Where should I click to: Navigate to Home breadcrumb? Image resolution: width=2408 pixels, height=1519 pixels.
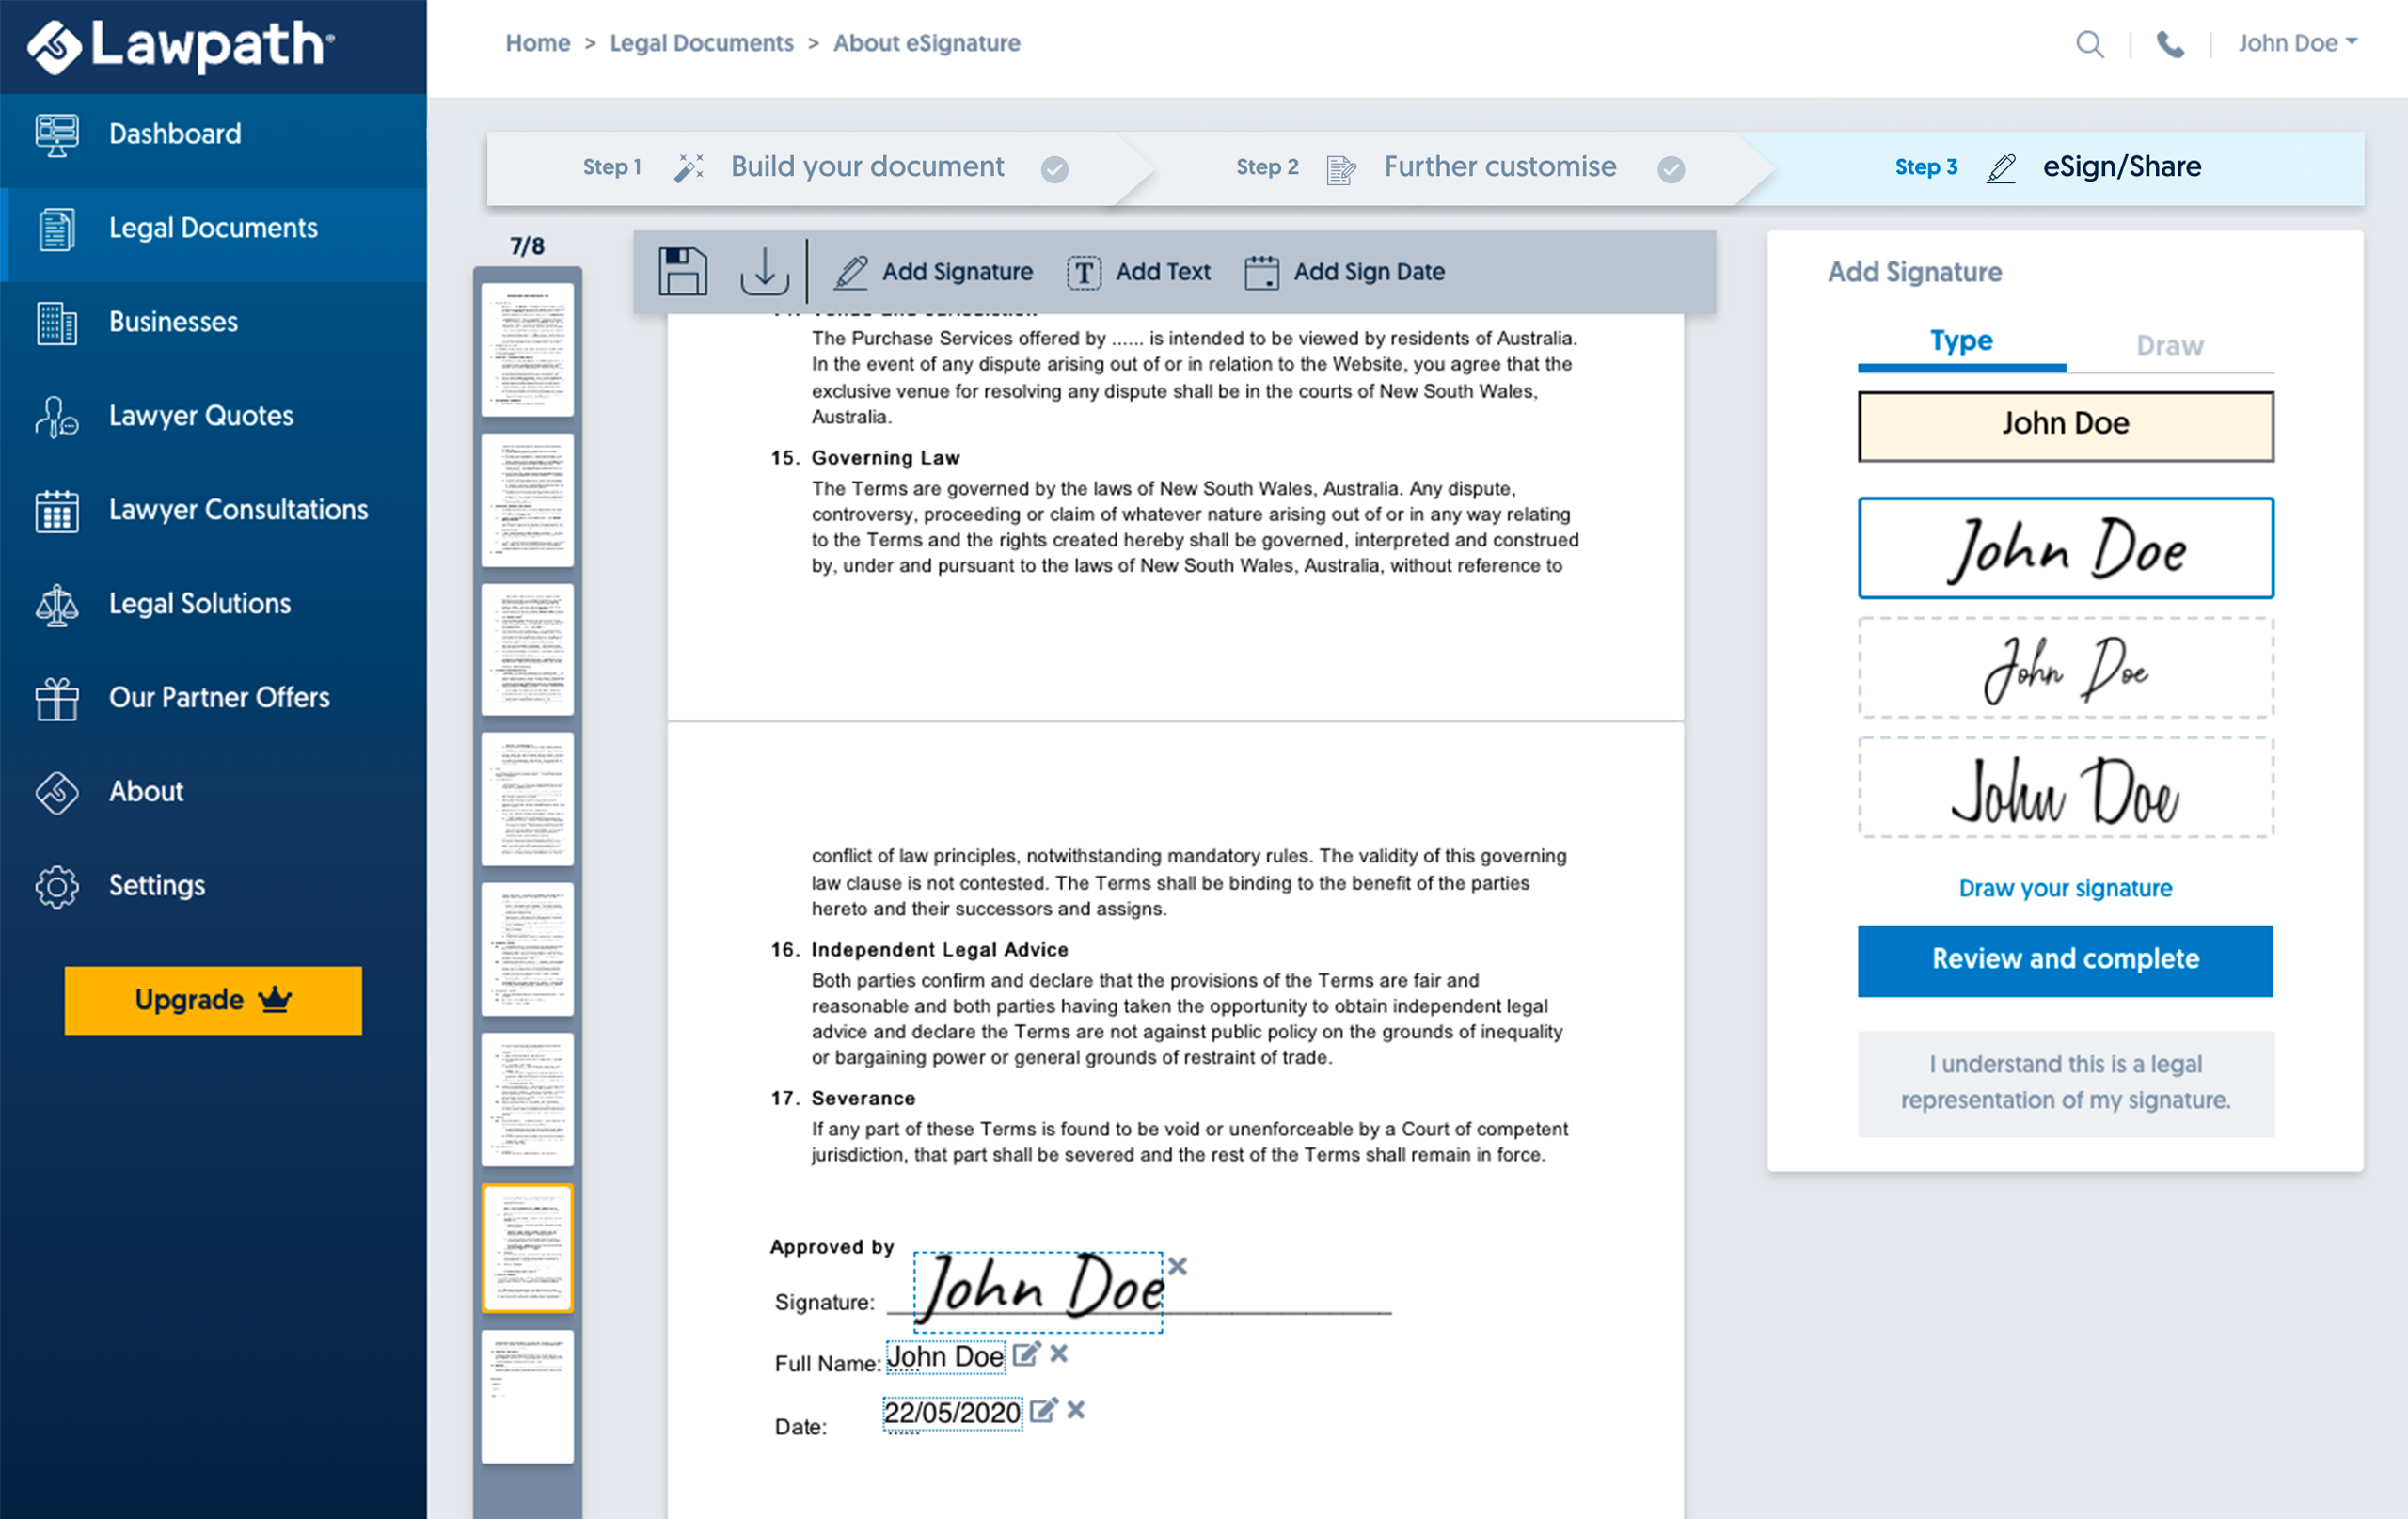537,43
